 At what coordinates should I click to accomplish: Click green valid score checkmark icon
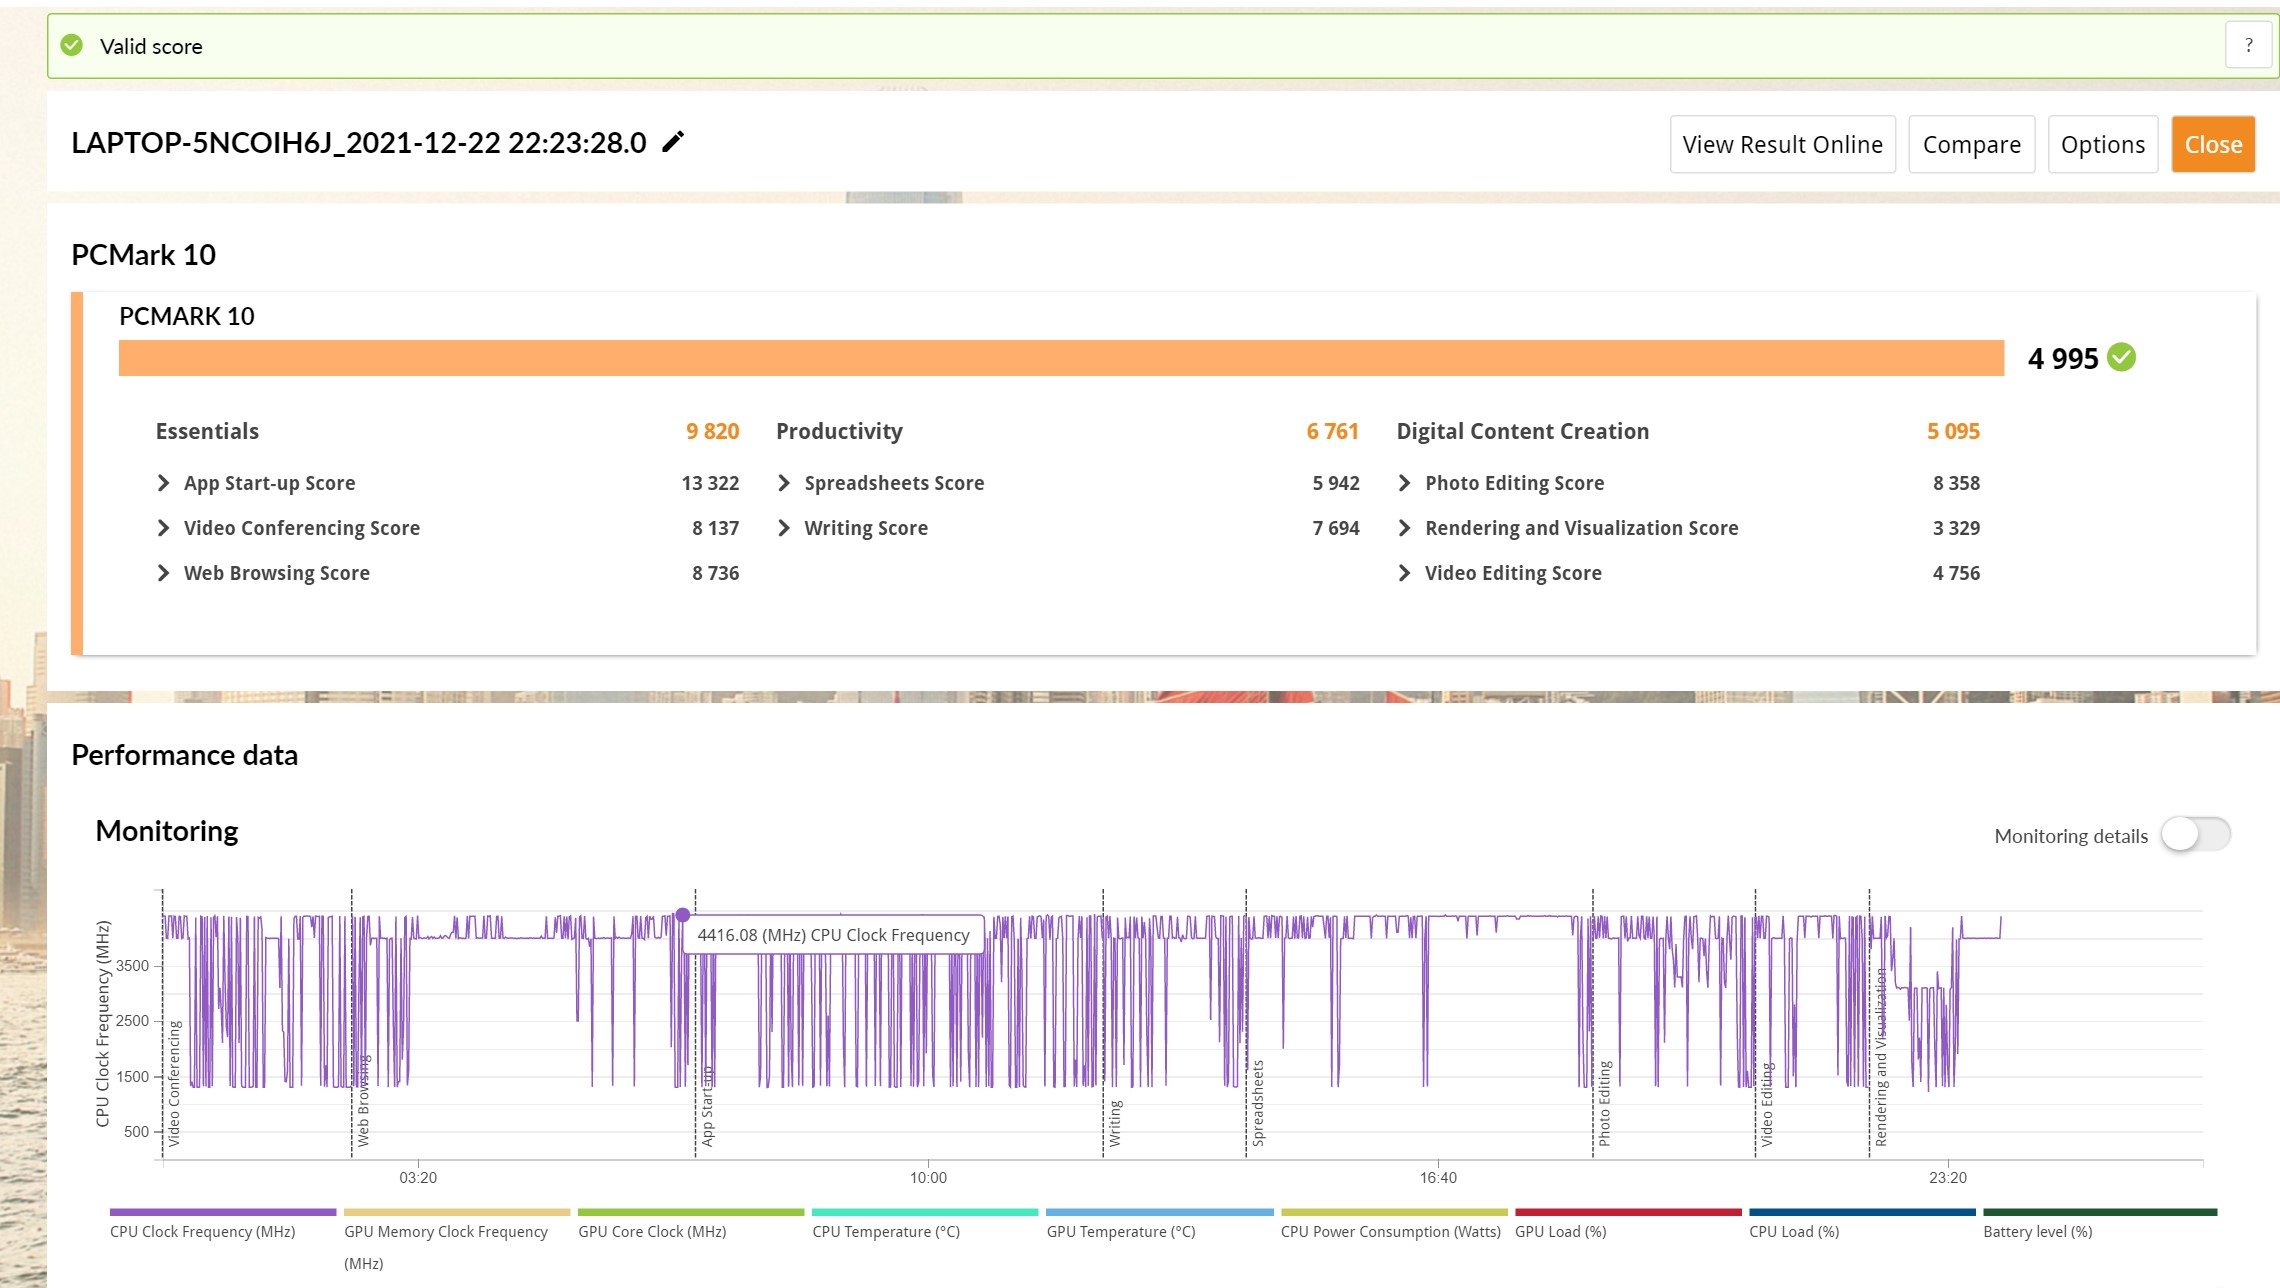pyautogui.click(x=72, y=45)
